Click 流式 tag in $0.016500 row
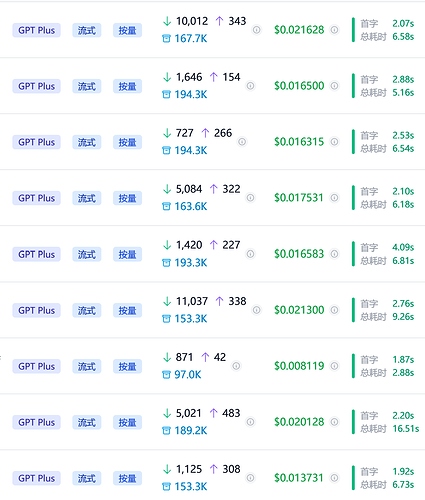The image size is (425, 500). [87, 86]
